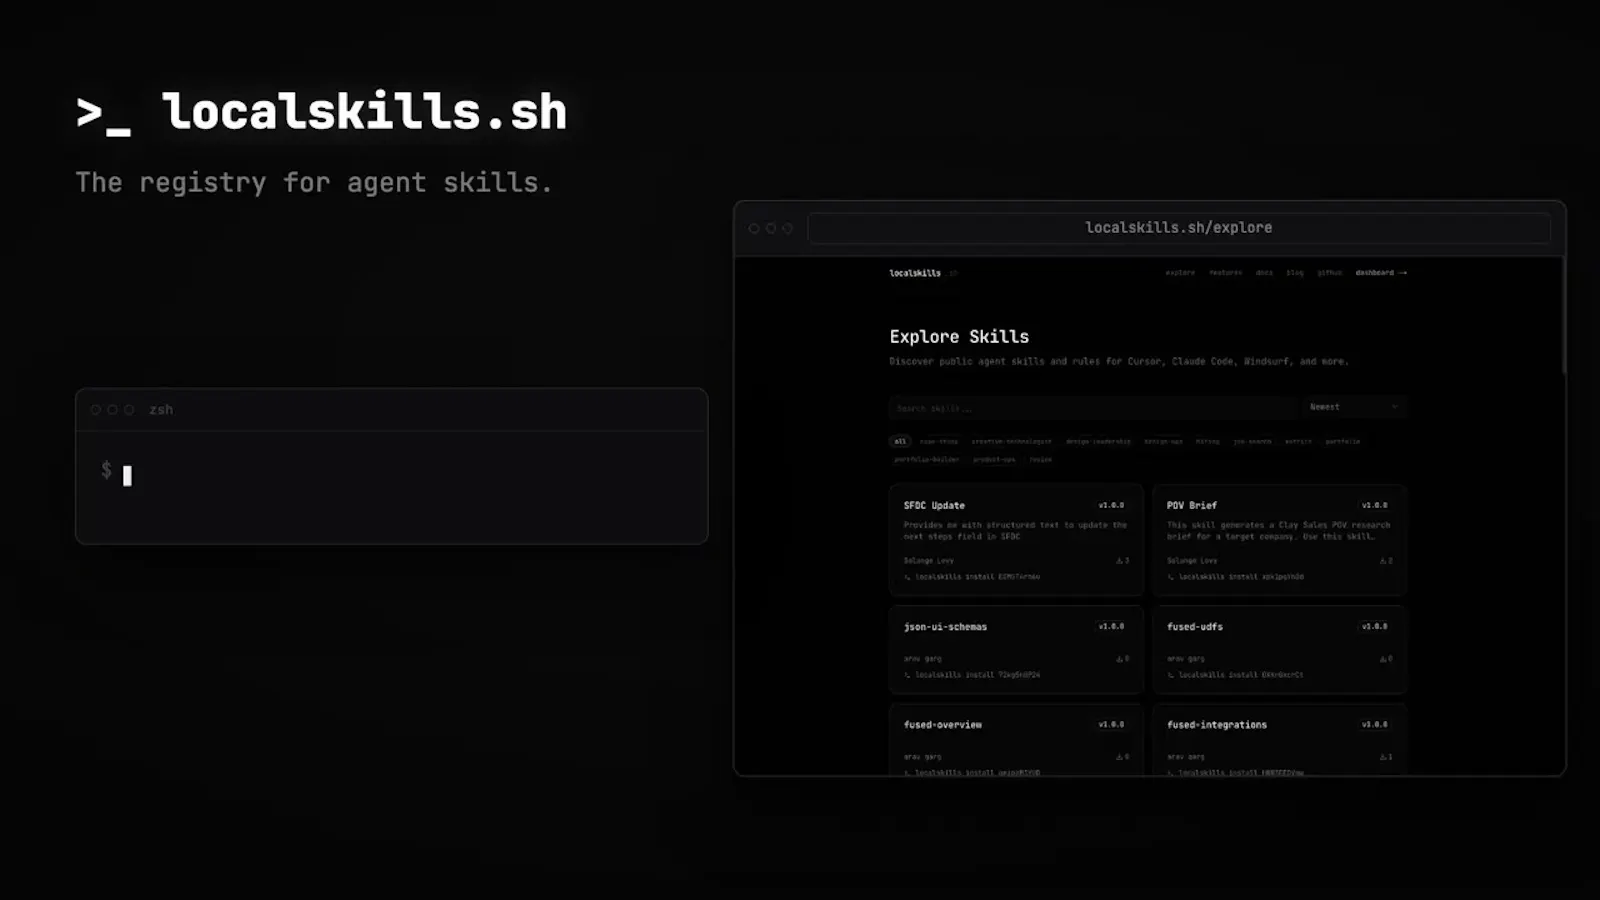Copy the install command on SFDC Update card

coord(972,577)
